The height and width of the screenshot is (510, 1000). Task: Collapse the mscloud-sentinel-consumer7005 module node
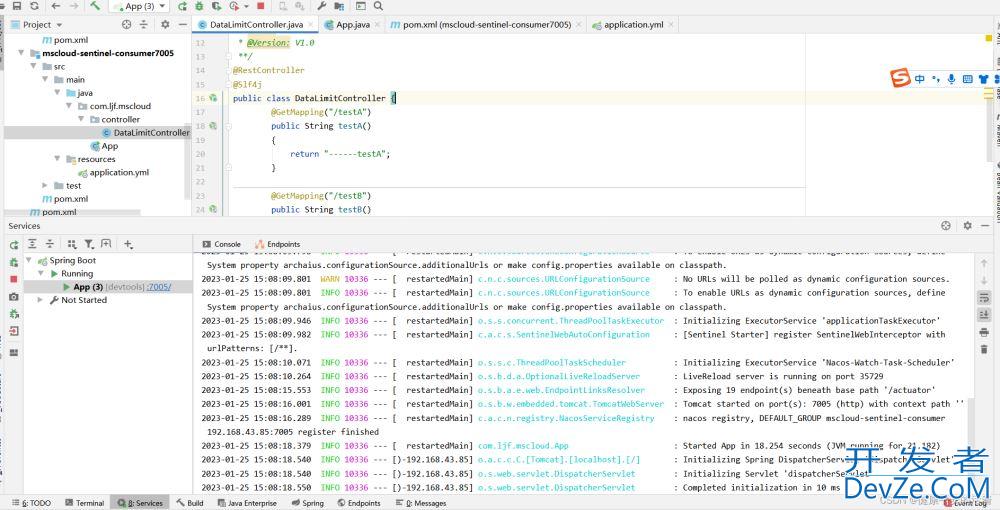coord(22,53)
